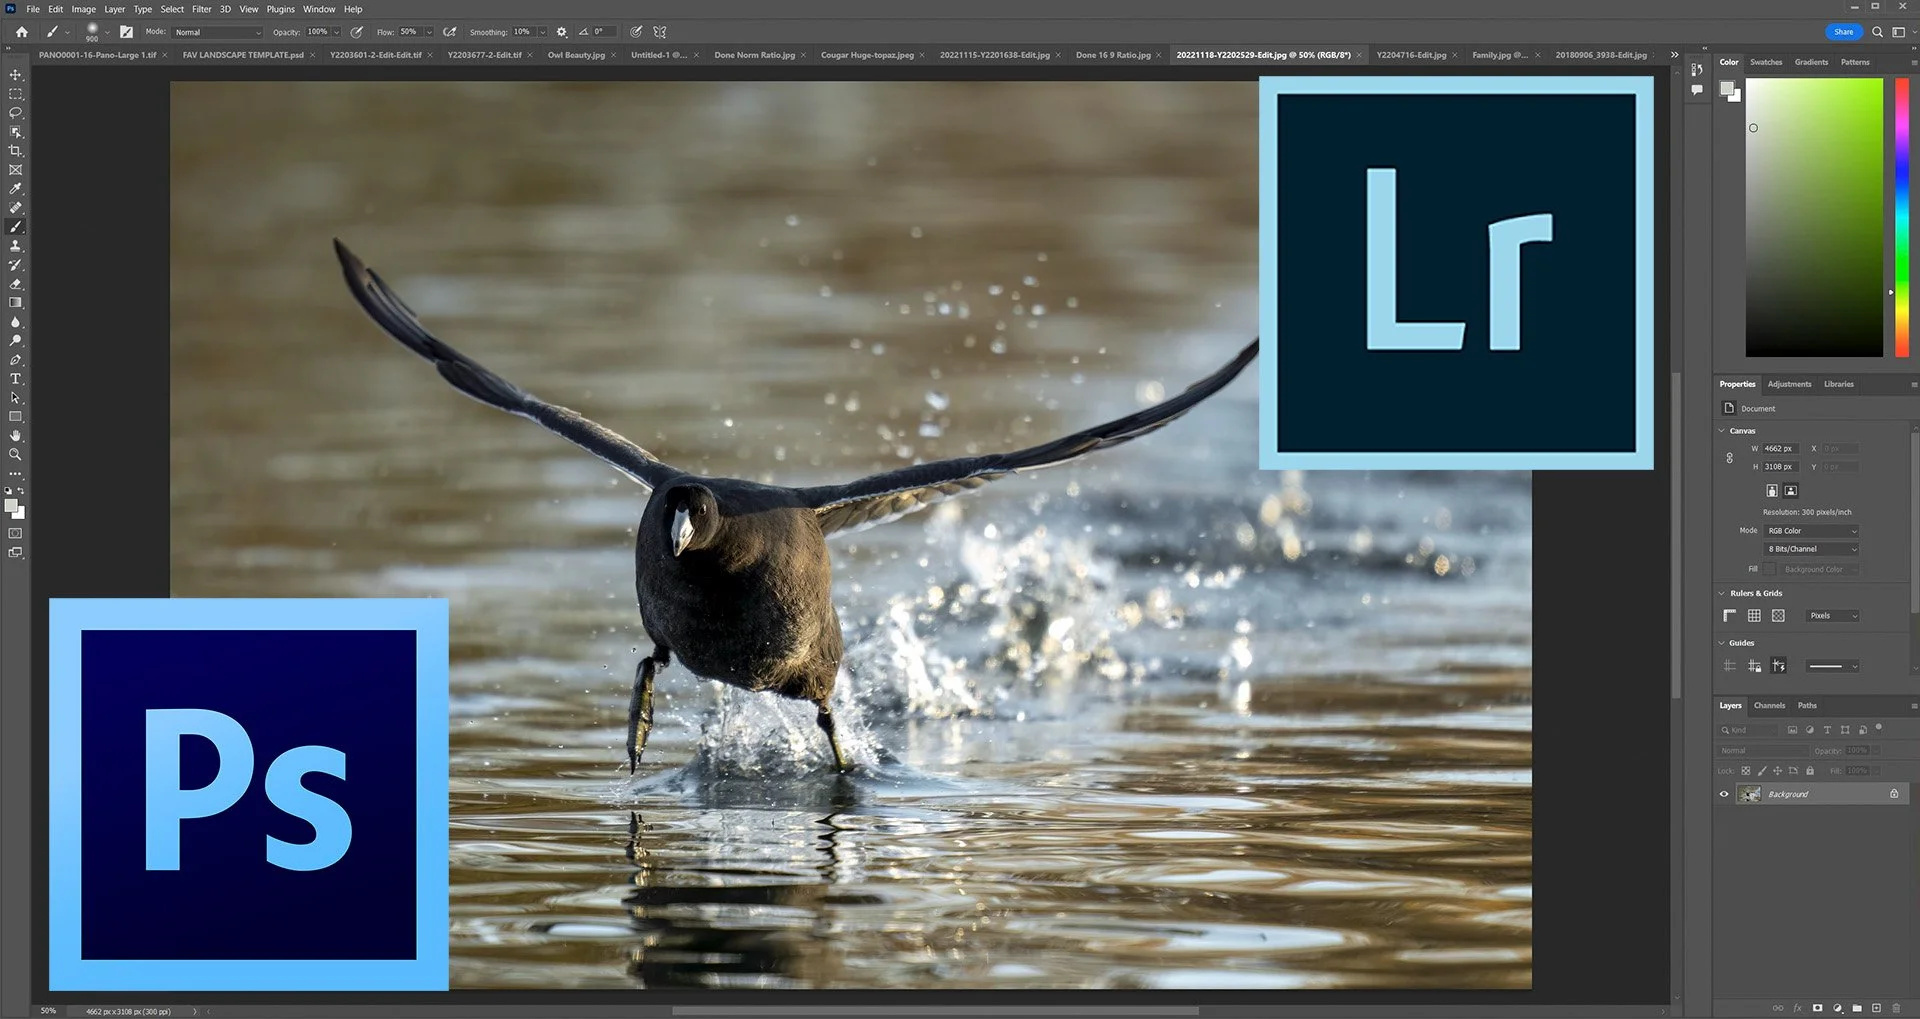Open the Smoothing value dropdown arrow
This screenshot has width=1920, height=1019.
[x=543, y=32]
